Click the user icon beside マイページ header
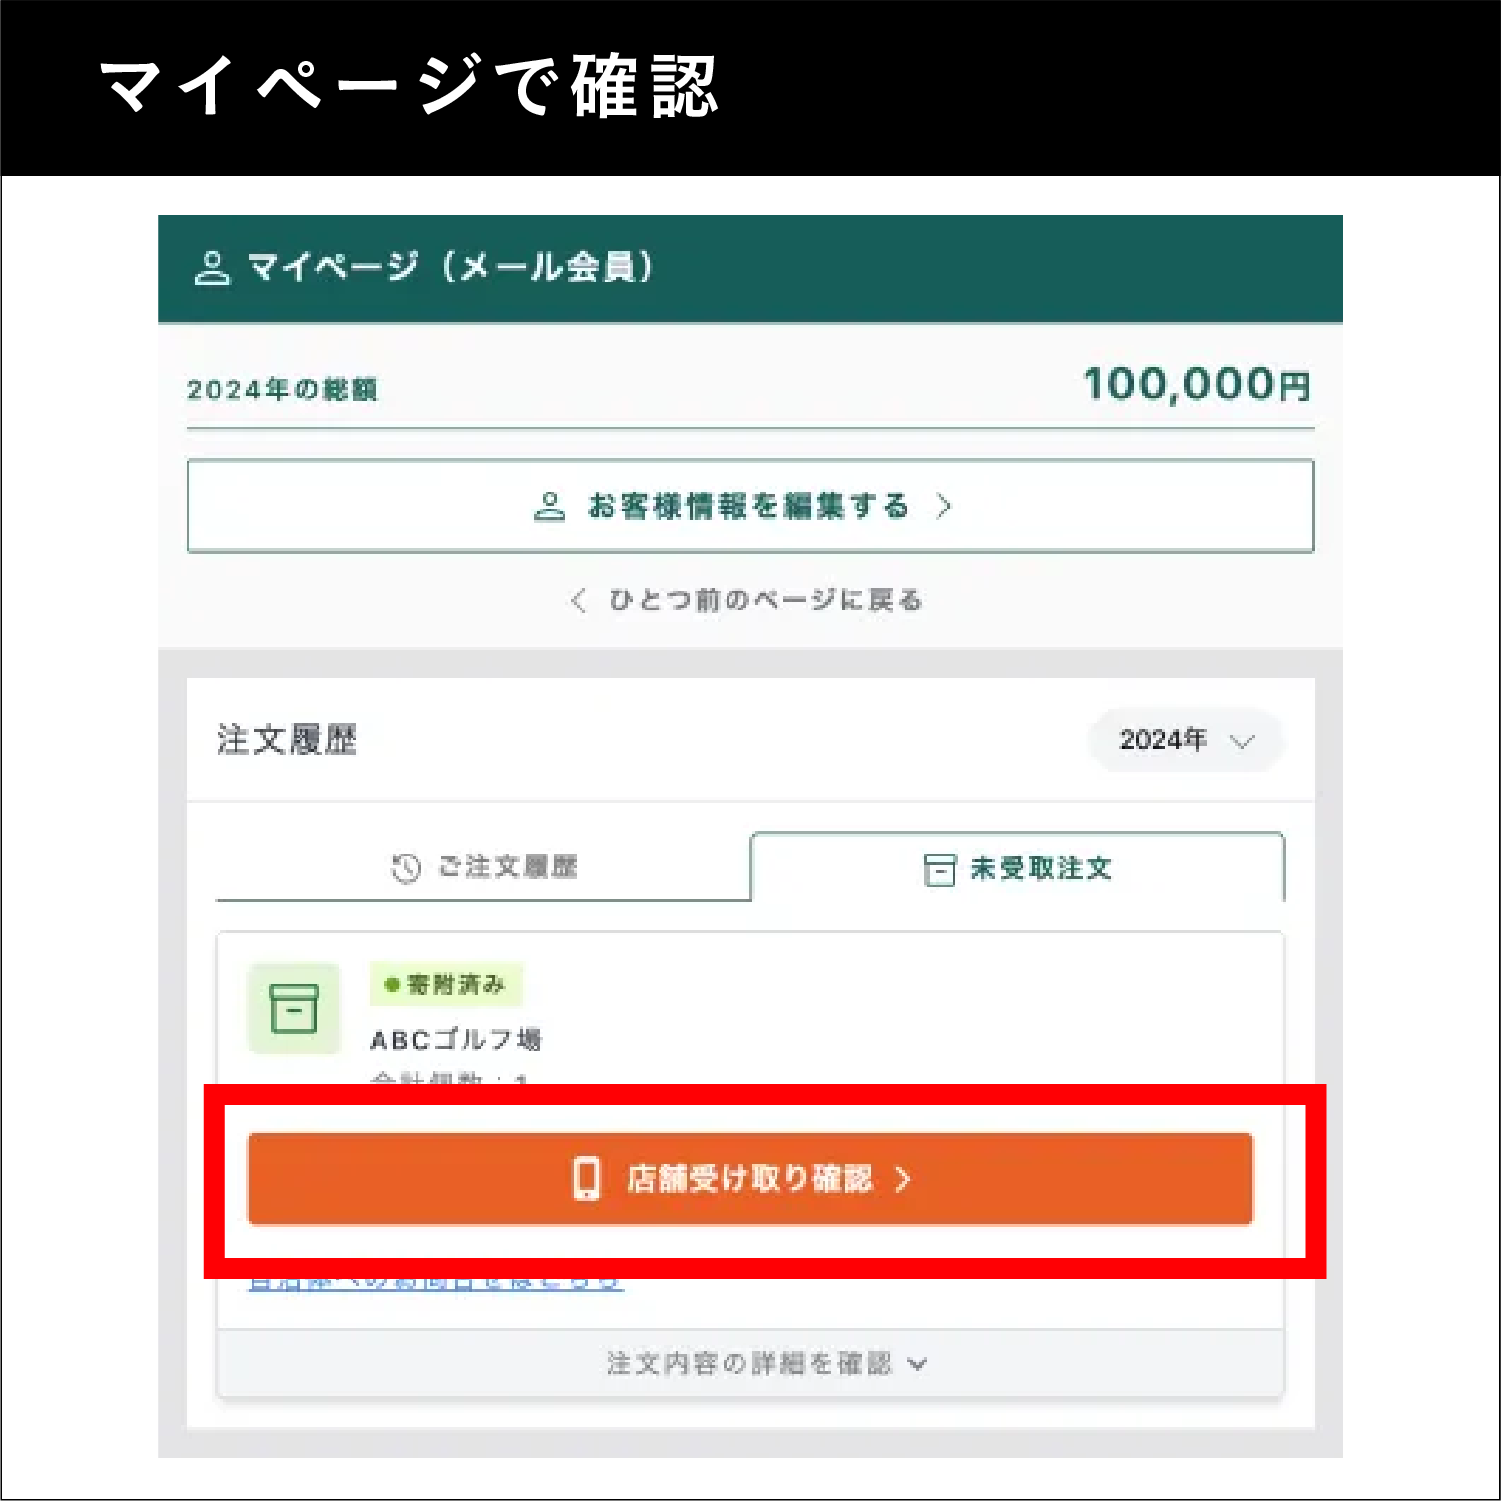The image size is (1501, 1501). point(212,268)
